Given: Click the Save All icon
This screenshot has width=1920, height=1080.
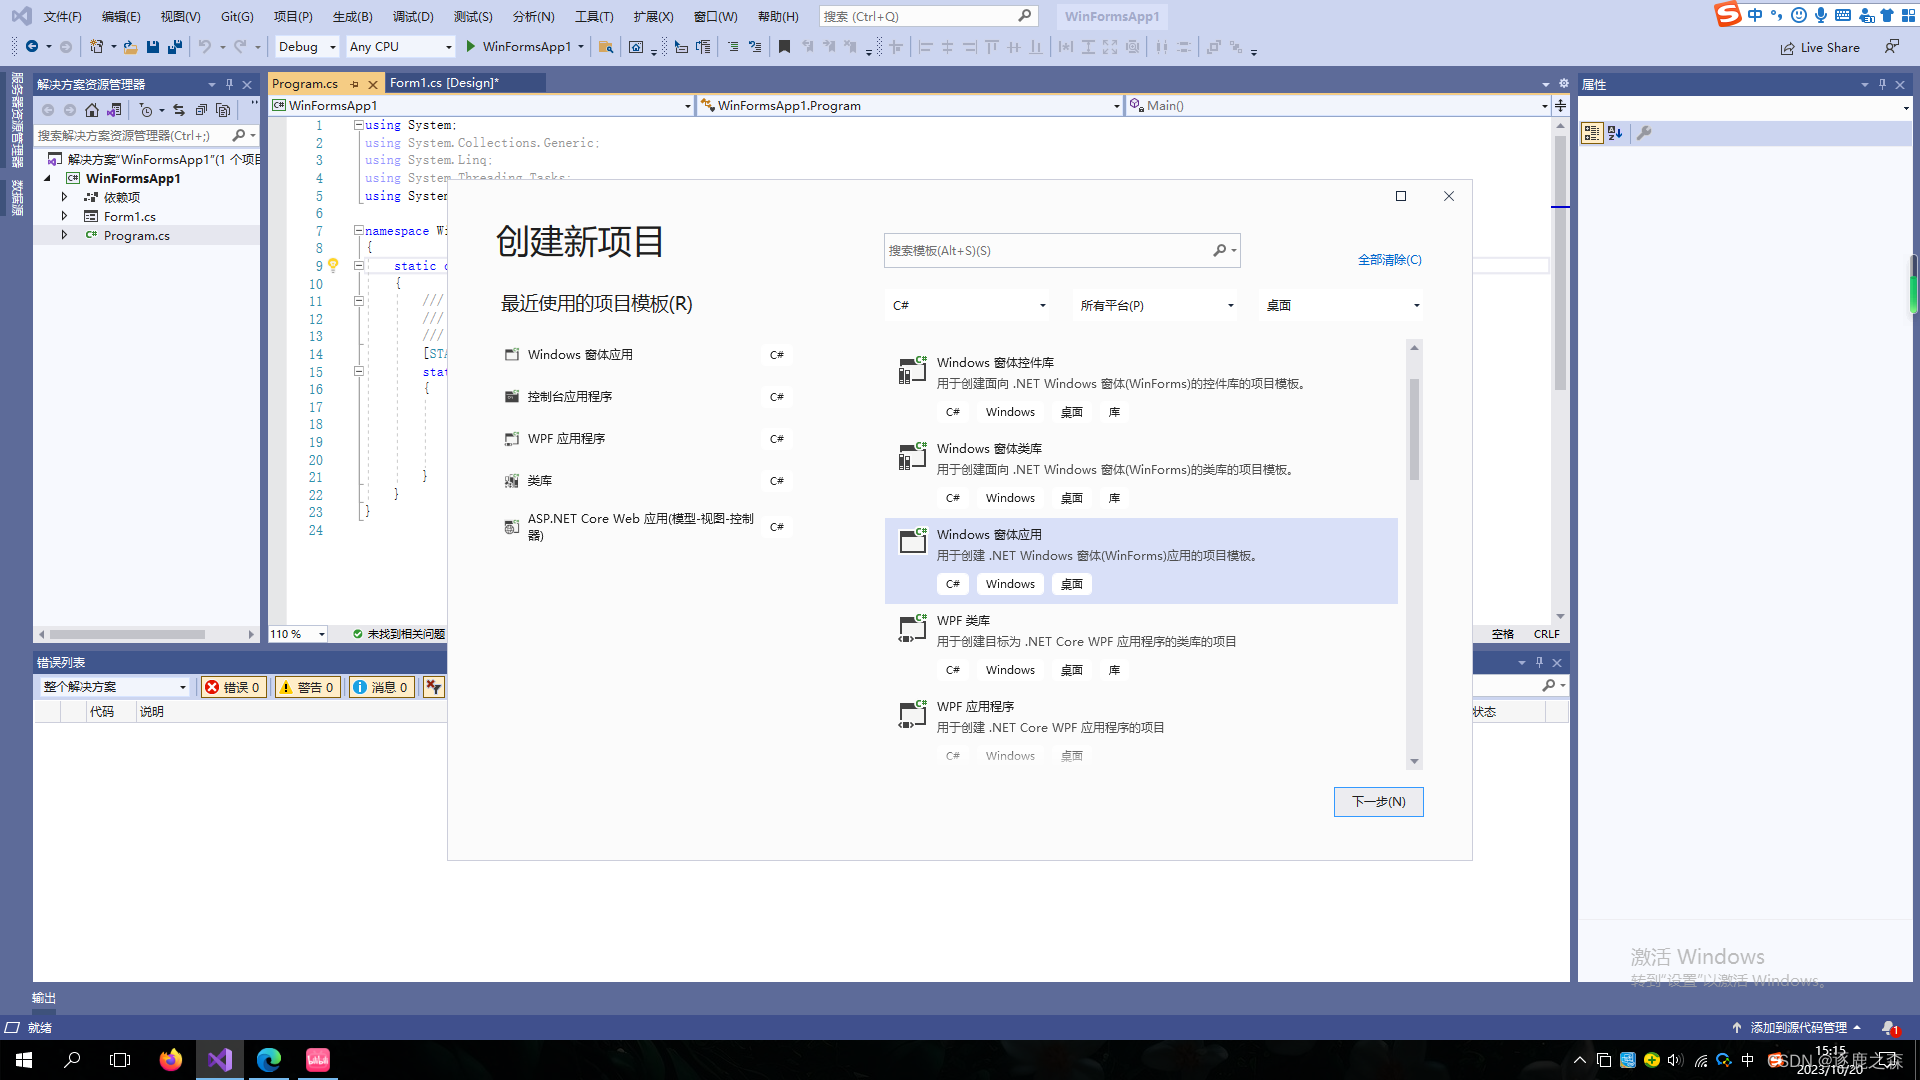Looking at the screenshot, I should click(175, 47).
